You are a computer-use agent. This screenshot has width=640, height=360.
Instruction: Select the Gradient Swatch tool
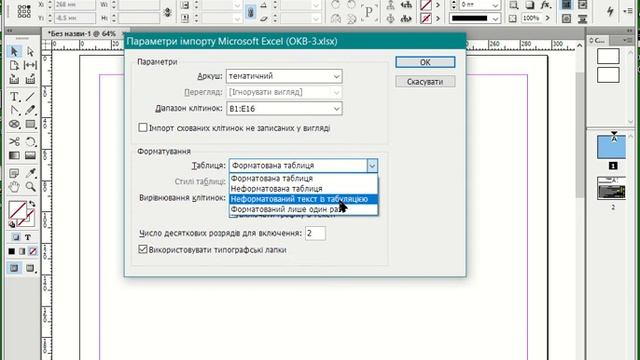click(14, 156)
